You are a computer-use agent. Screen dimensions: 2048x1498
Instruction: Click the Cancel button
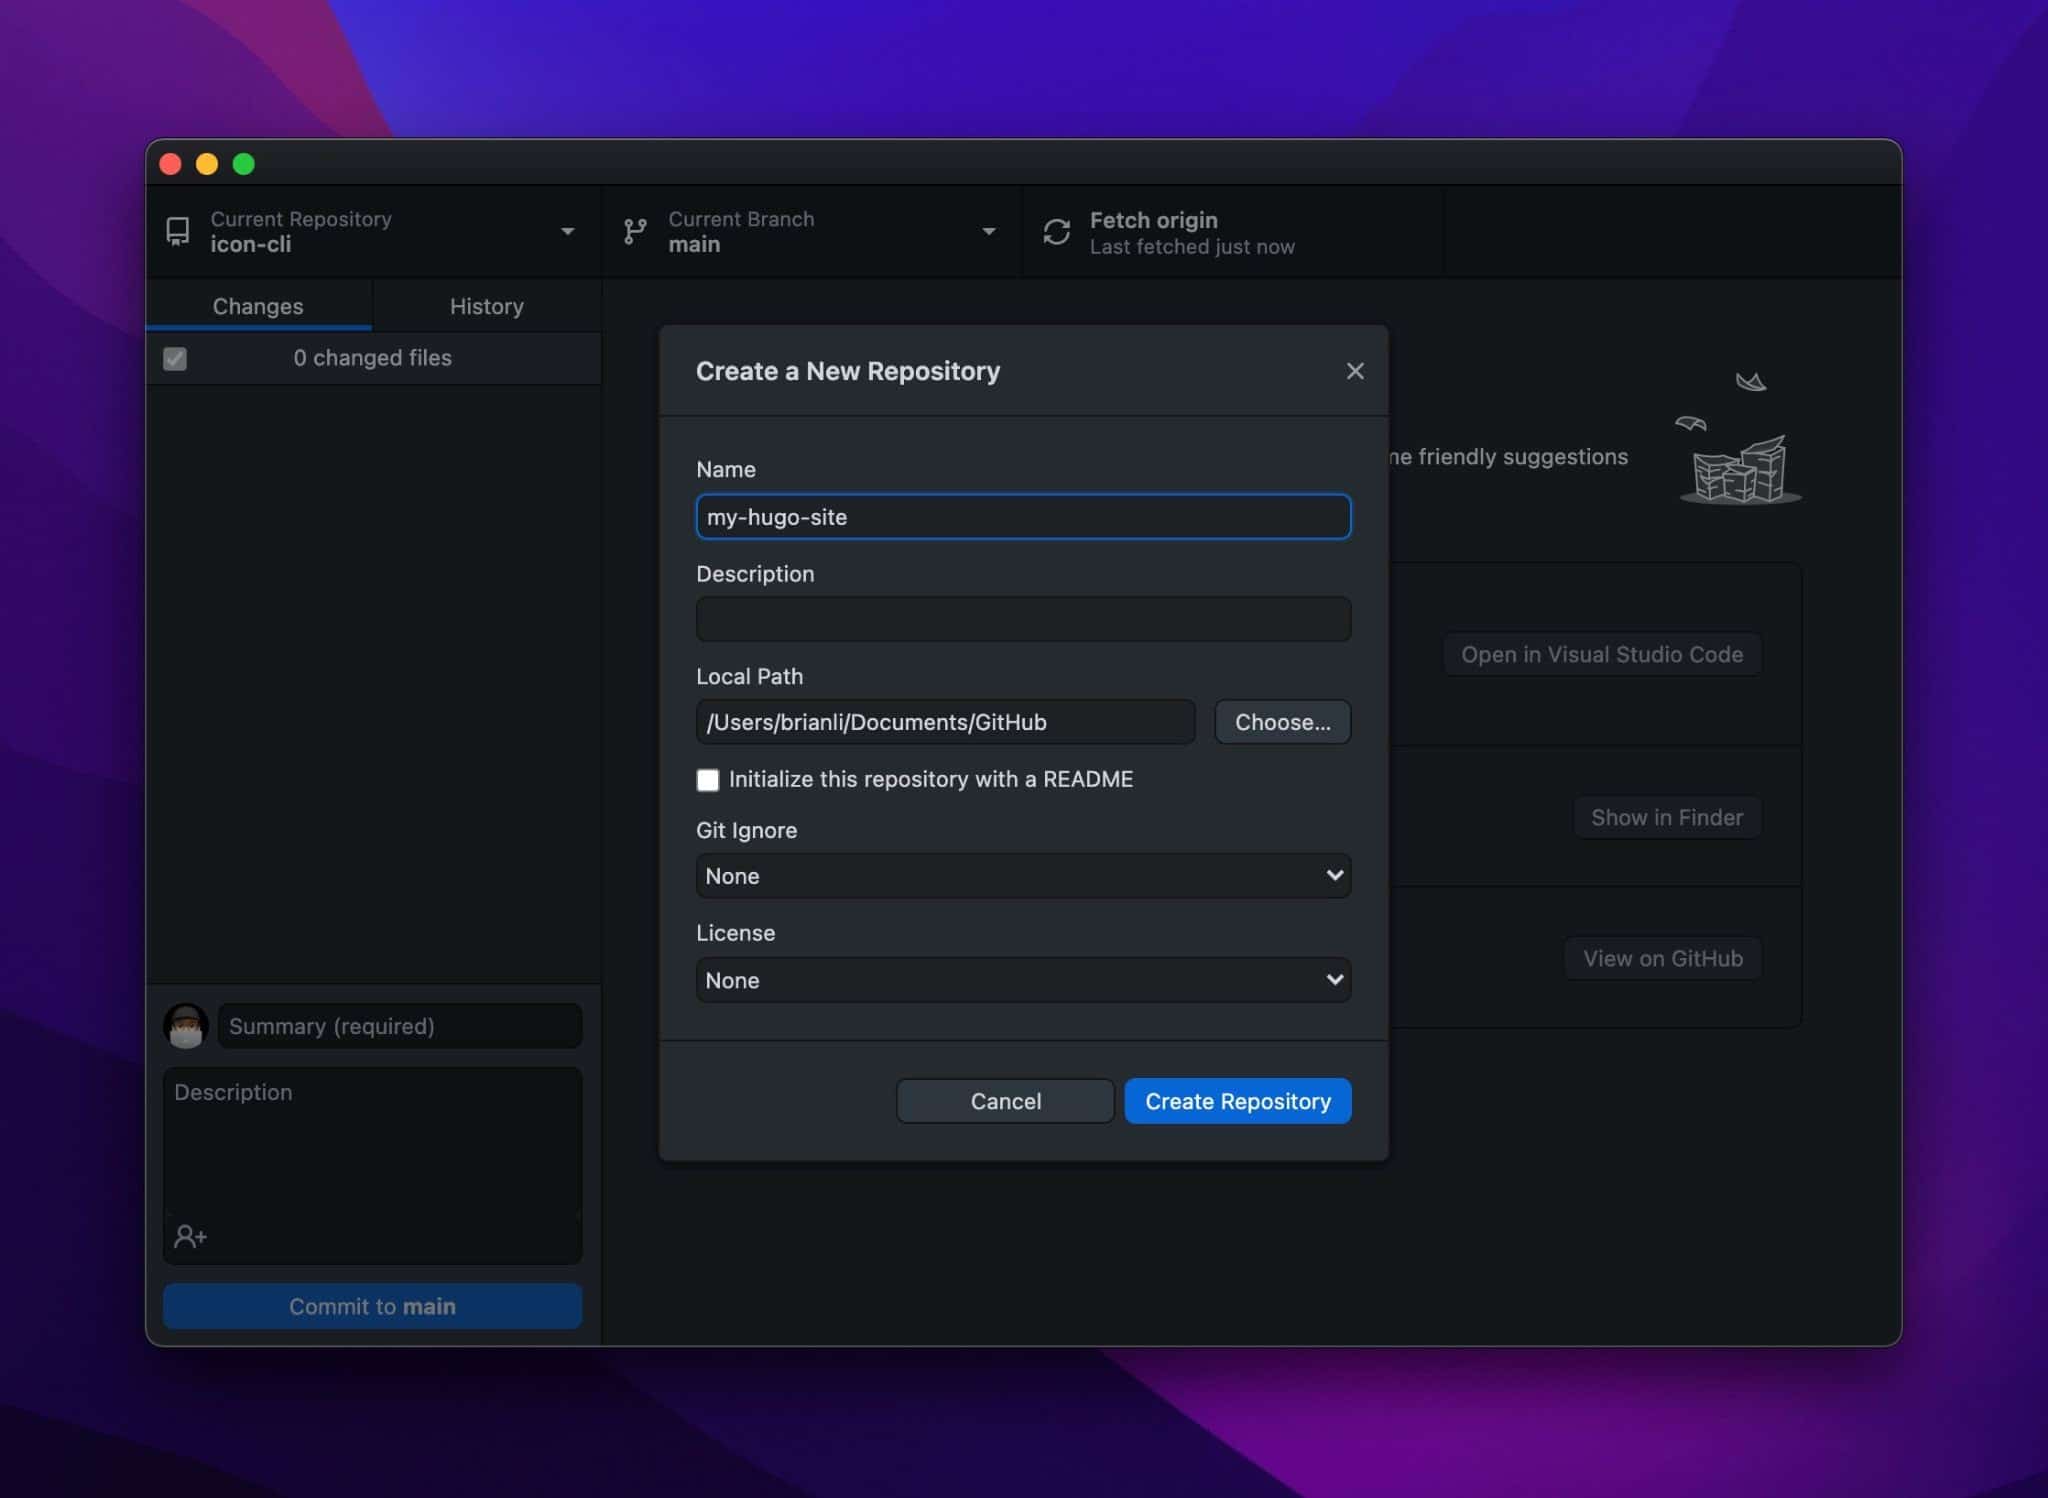point(1005,1100)
